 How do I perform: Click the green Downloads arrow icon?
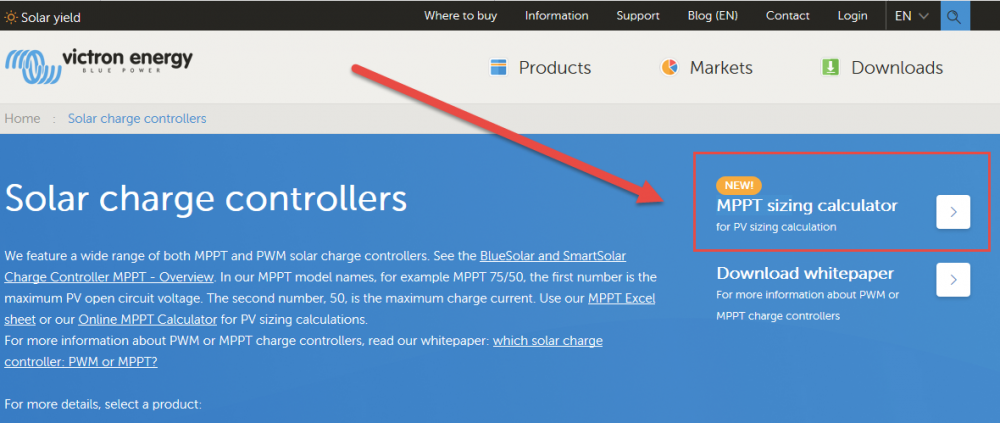(x=830, y=67)
